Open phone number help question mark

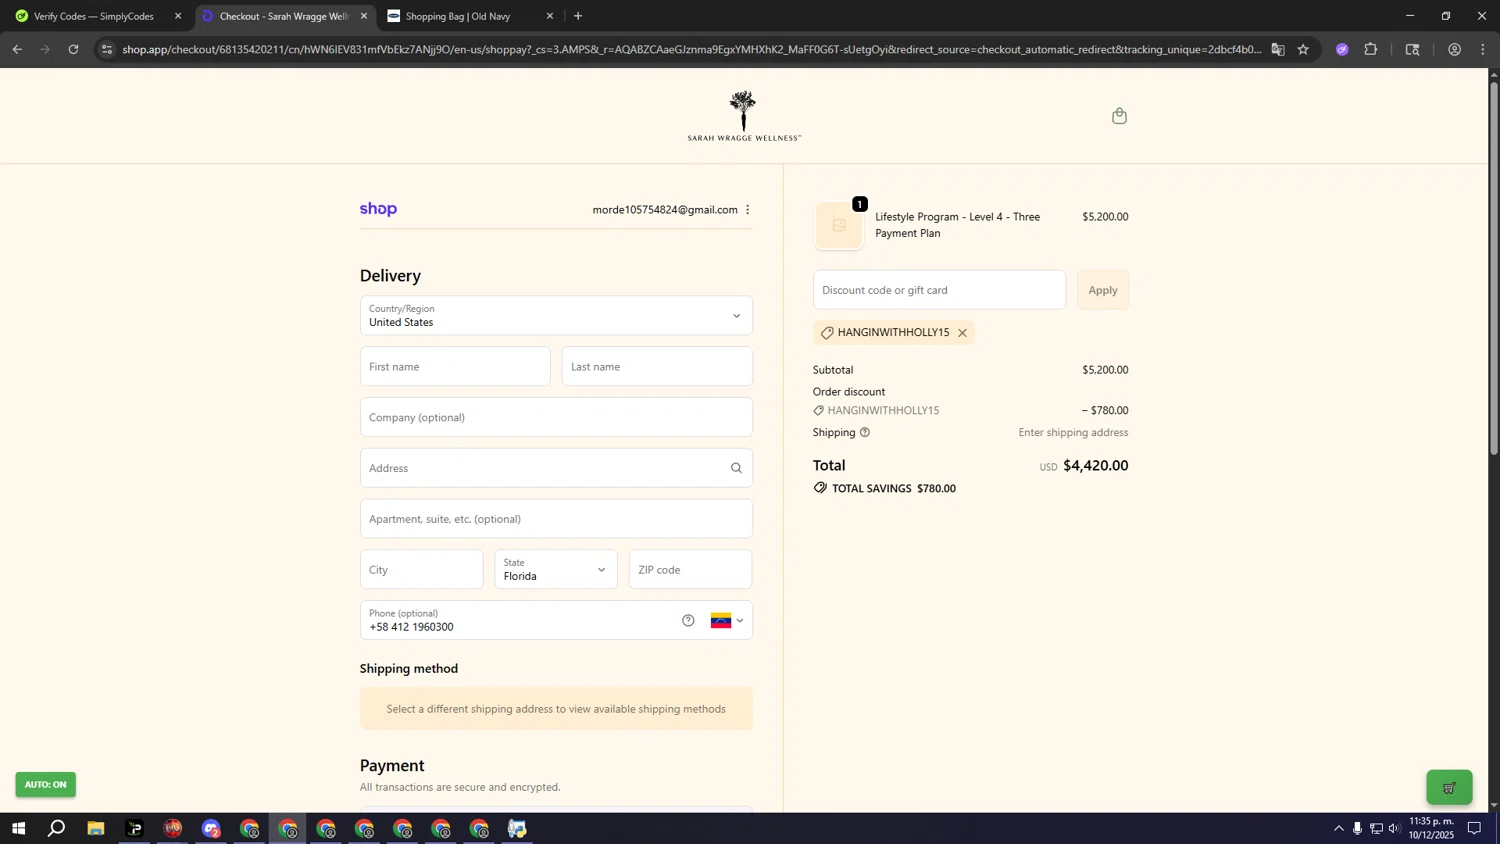688,621
